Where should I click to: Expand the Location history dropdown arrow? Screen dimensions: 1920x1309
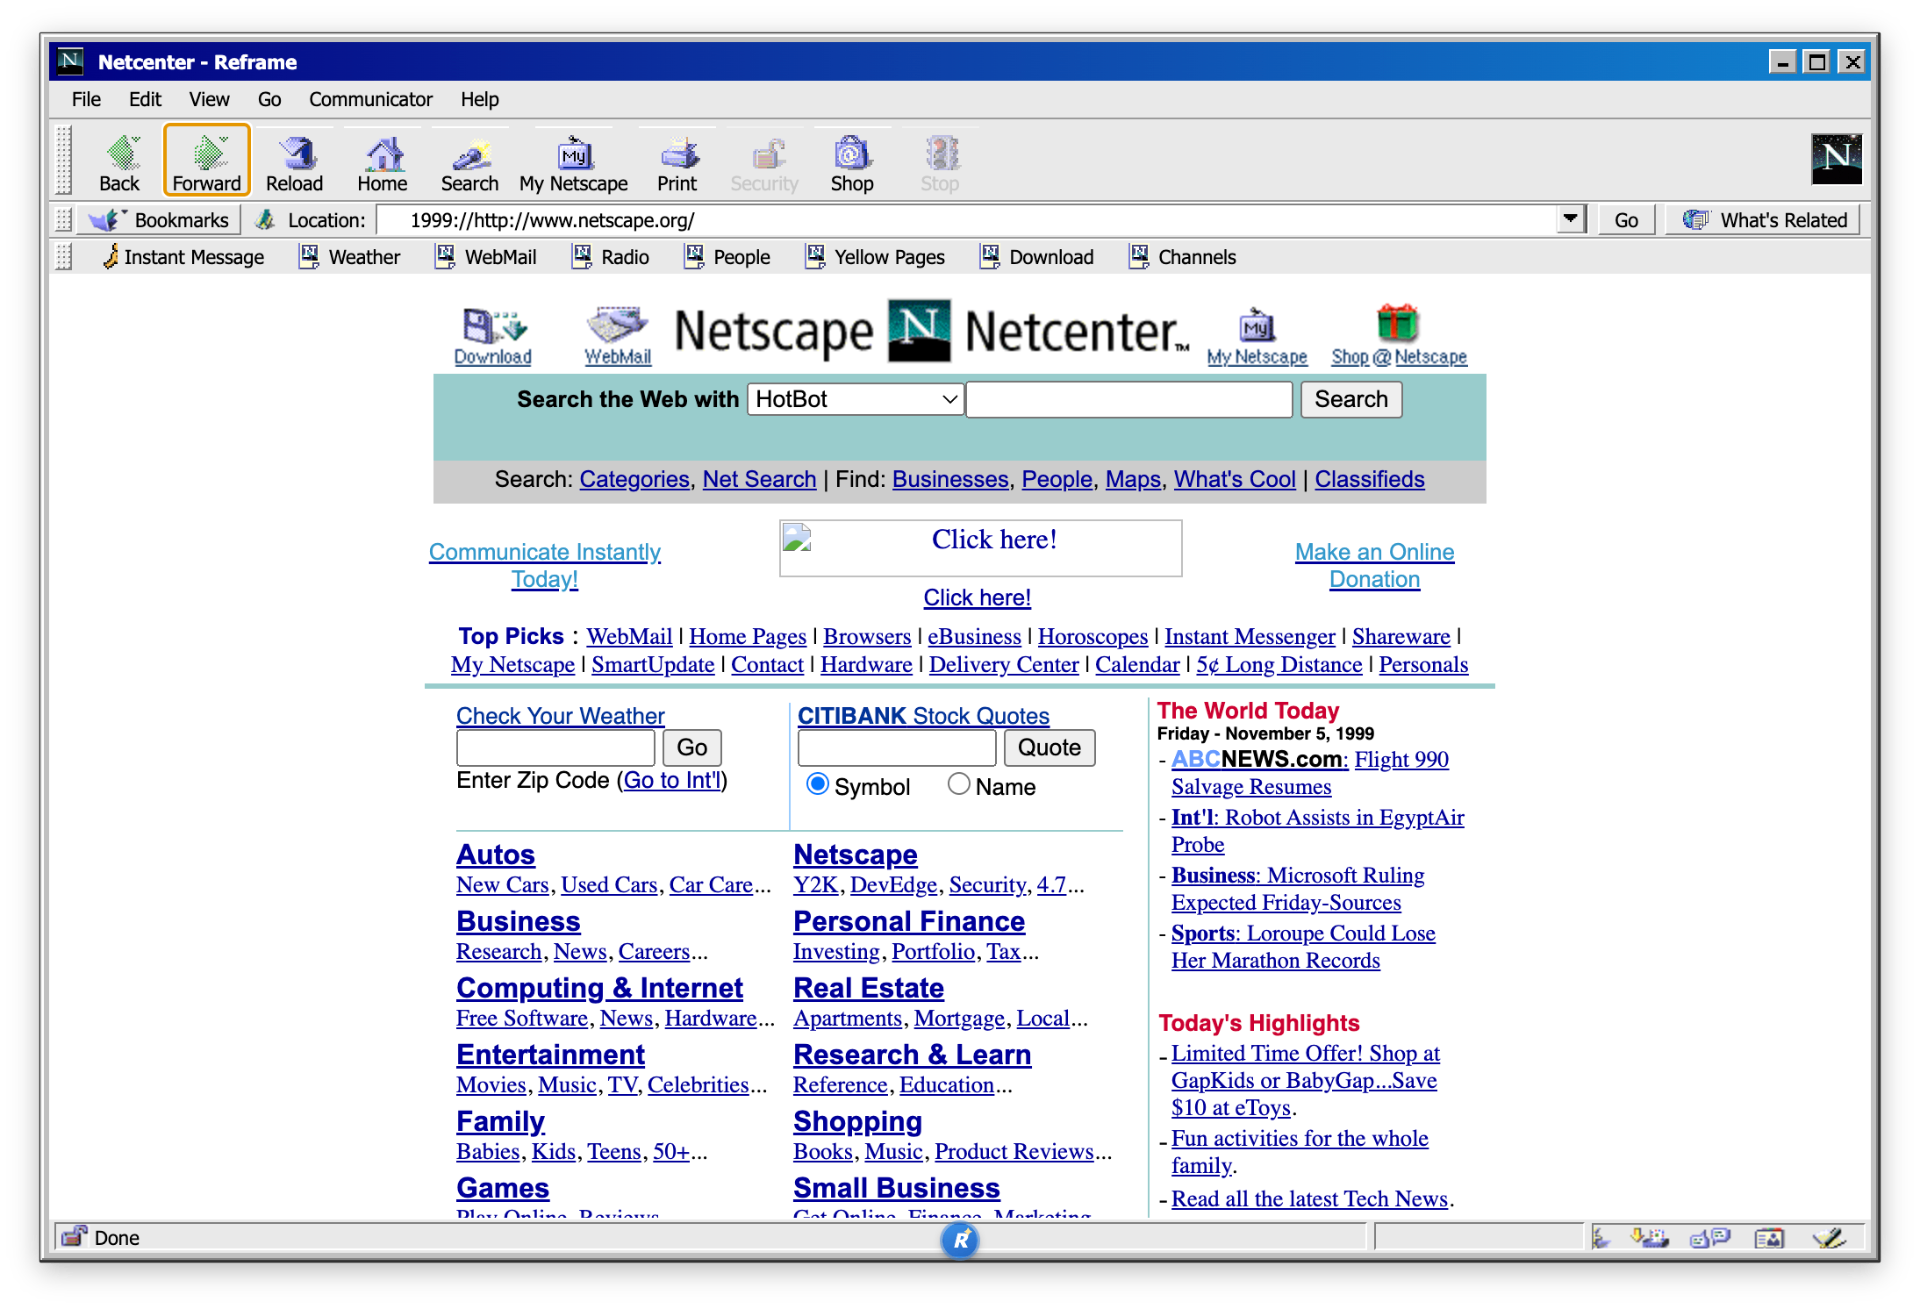point(1571,219)
